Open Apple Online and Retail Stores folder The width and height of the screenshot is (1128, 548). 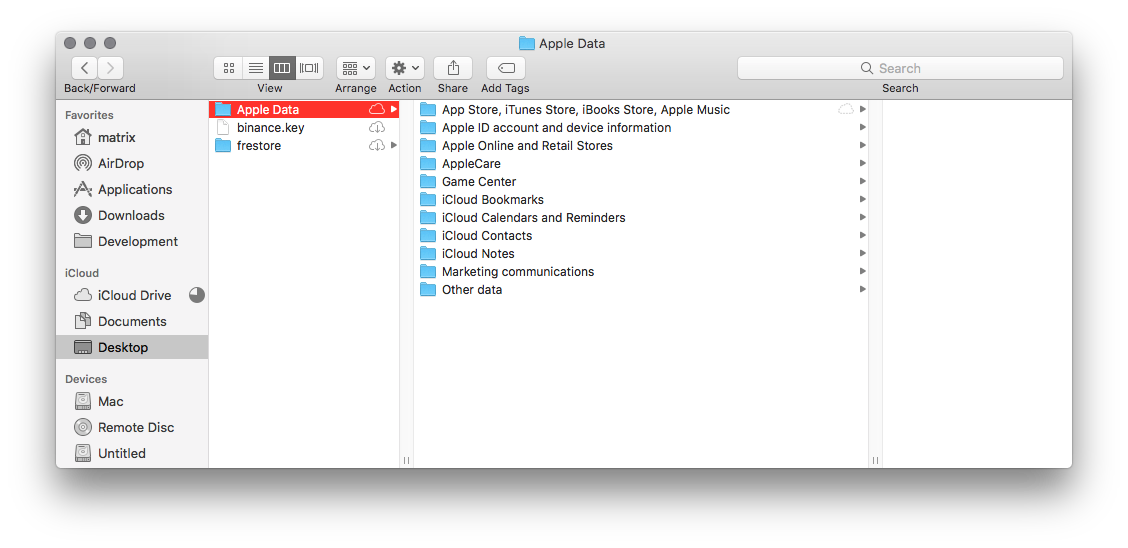point(642,145)
